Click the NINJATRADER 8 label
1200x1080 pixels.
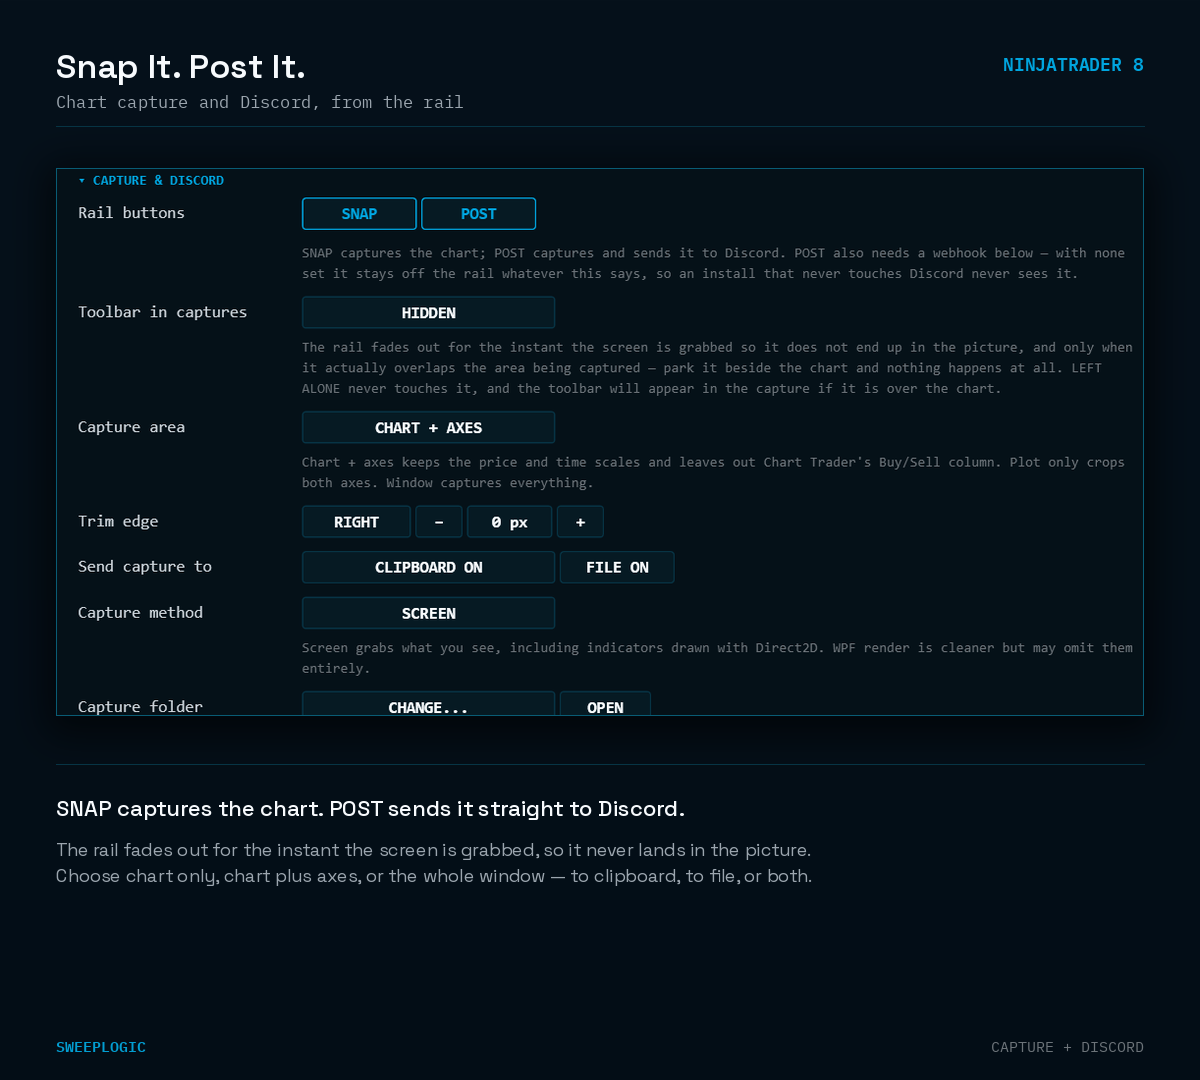1073,65
